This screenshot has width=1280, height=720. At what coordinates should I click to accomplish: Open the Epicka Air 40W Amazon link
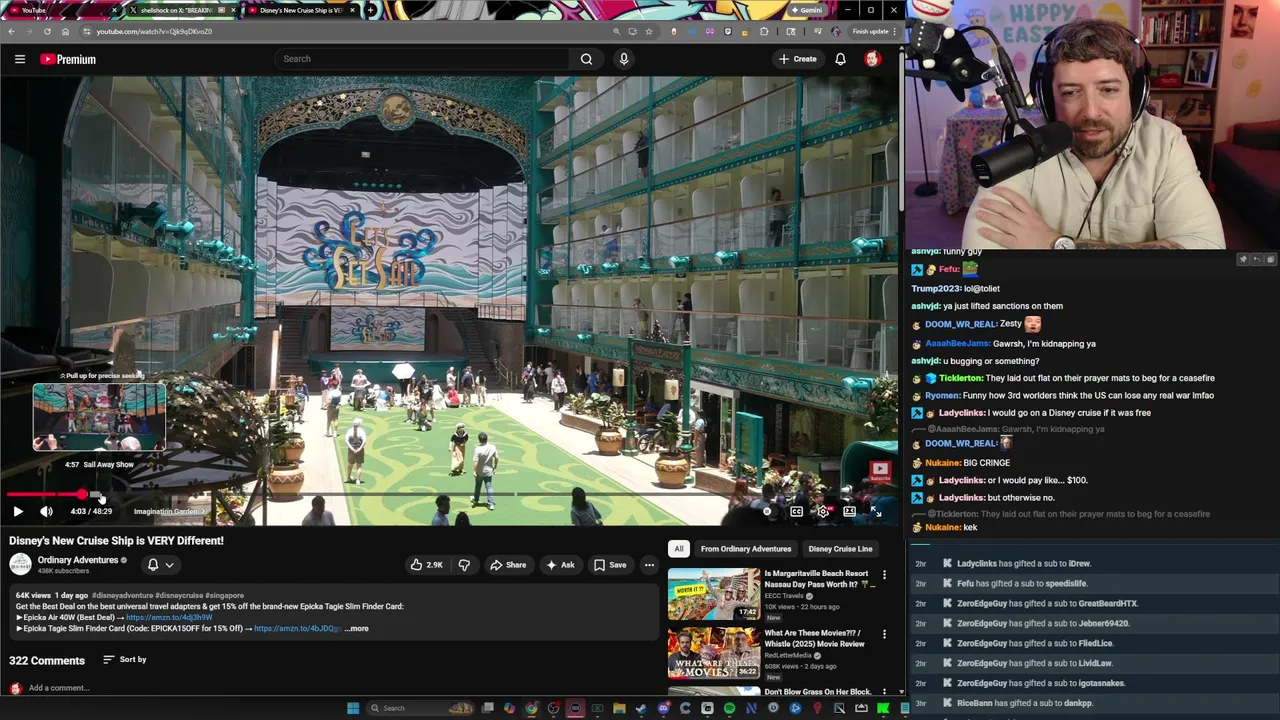pyautogui.click(x=169, y=617)
